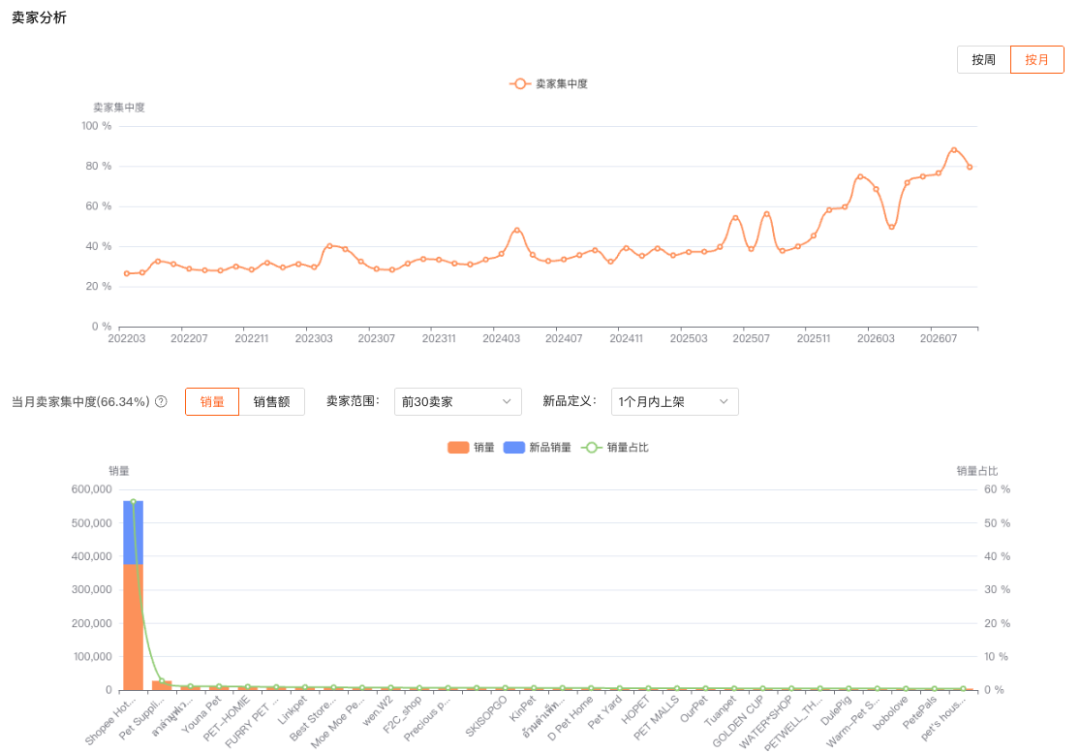Click the HOPET seller axis label
Viewport: 1080px width, 753px height.
pyautogui.click(x=635, y=709)
